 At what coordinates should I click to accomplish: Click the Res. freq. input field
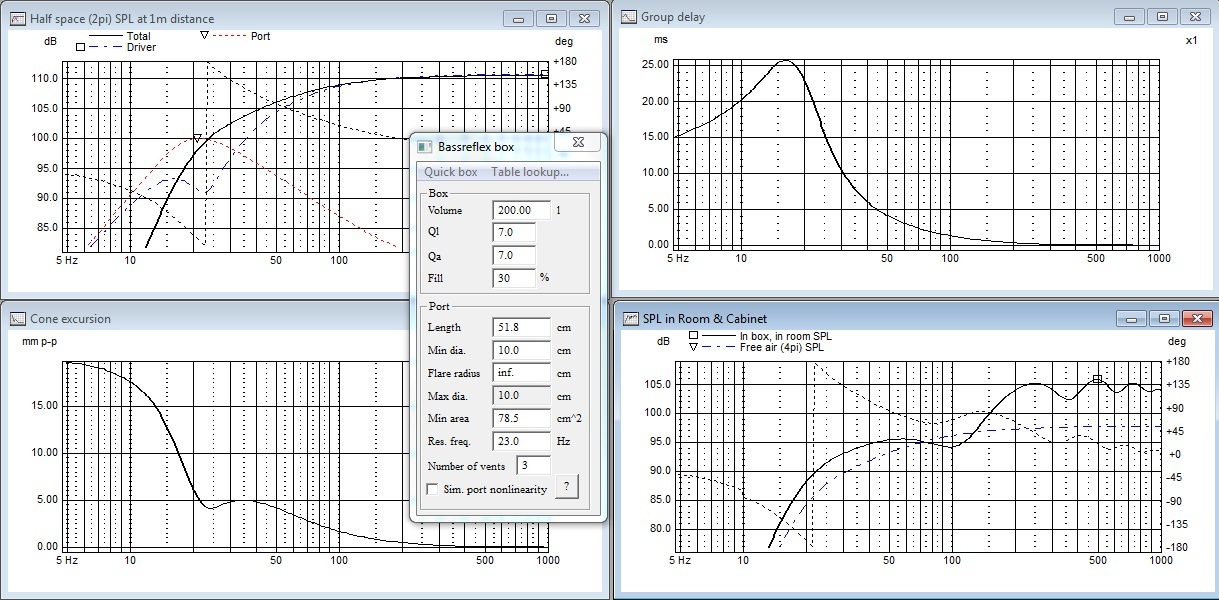click(521, 441)
